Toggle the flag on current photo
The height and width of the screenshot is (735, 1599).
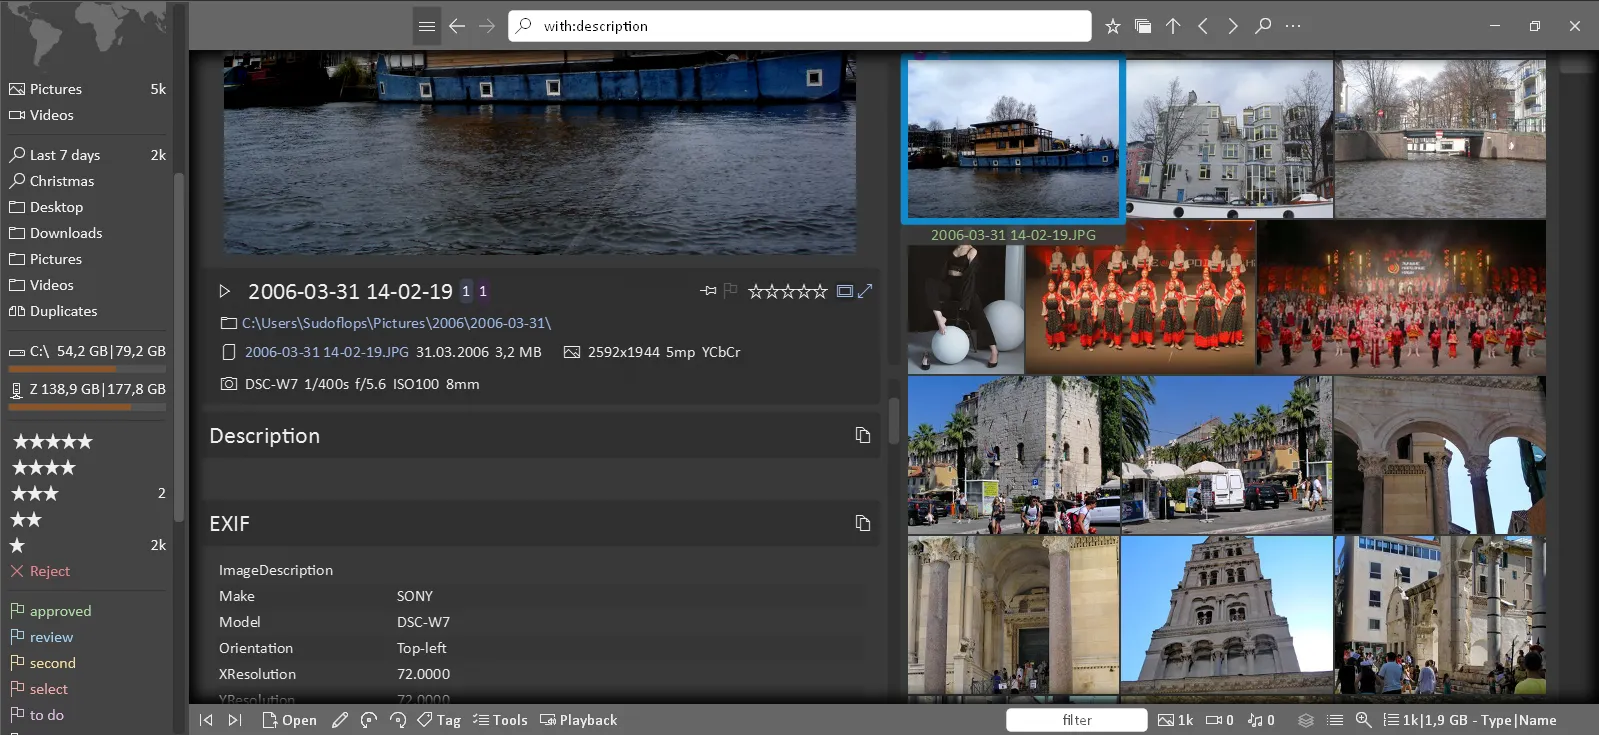click(x=730, y=291)
